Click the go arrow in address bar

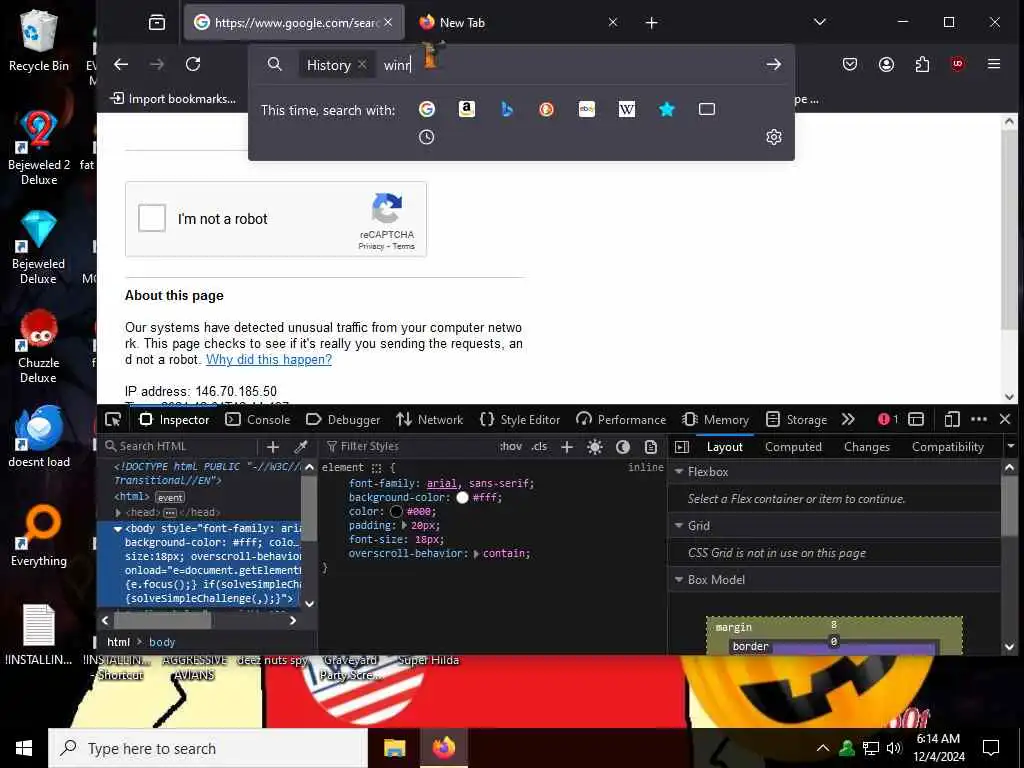click(774, 64)
